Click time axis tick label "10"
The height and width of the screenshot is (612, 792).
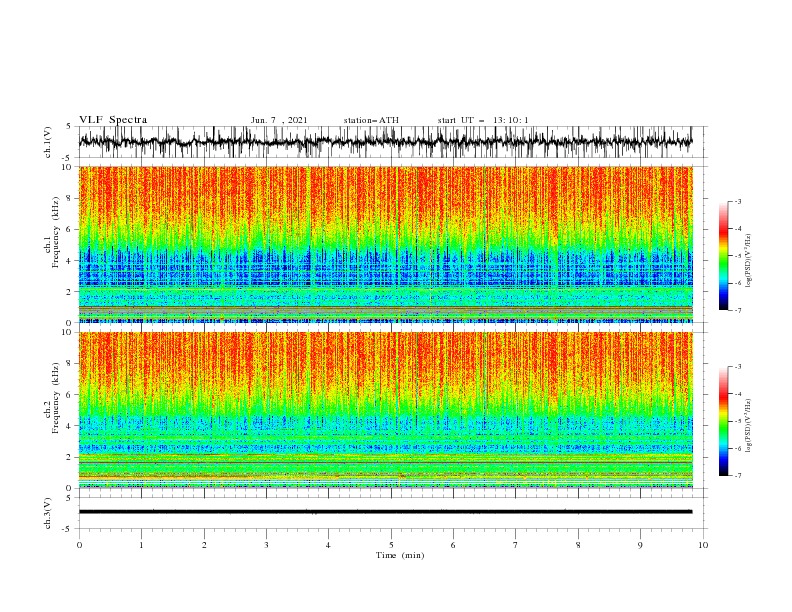pyautogui.click(x=703, y=545)
